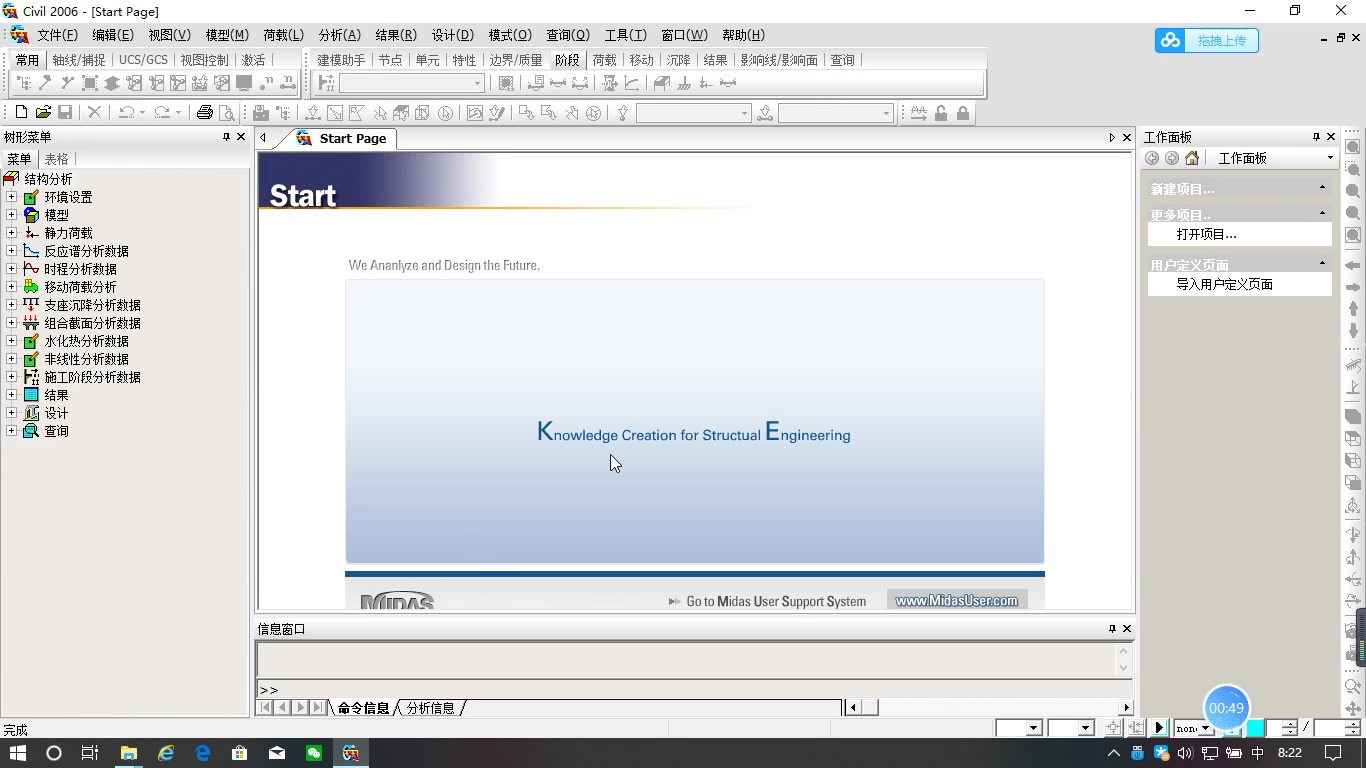Select the 水化热分析数据 tree item
Image resolution: width=1366 pixels, height=768 pixels.
[86, 341]
